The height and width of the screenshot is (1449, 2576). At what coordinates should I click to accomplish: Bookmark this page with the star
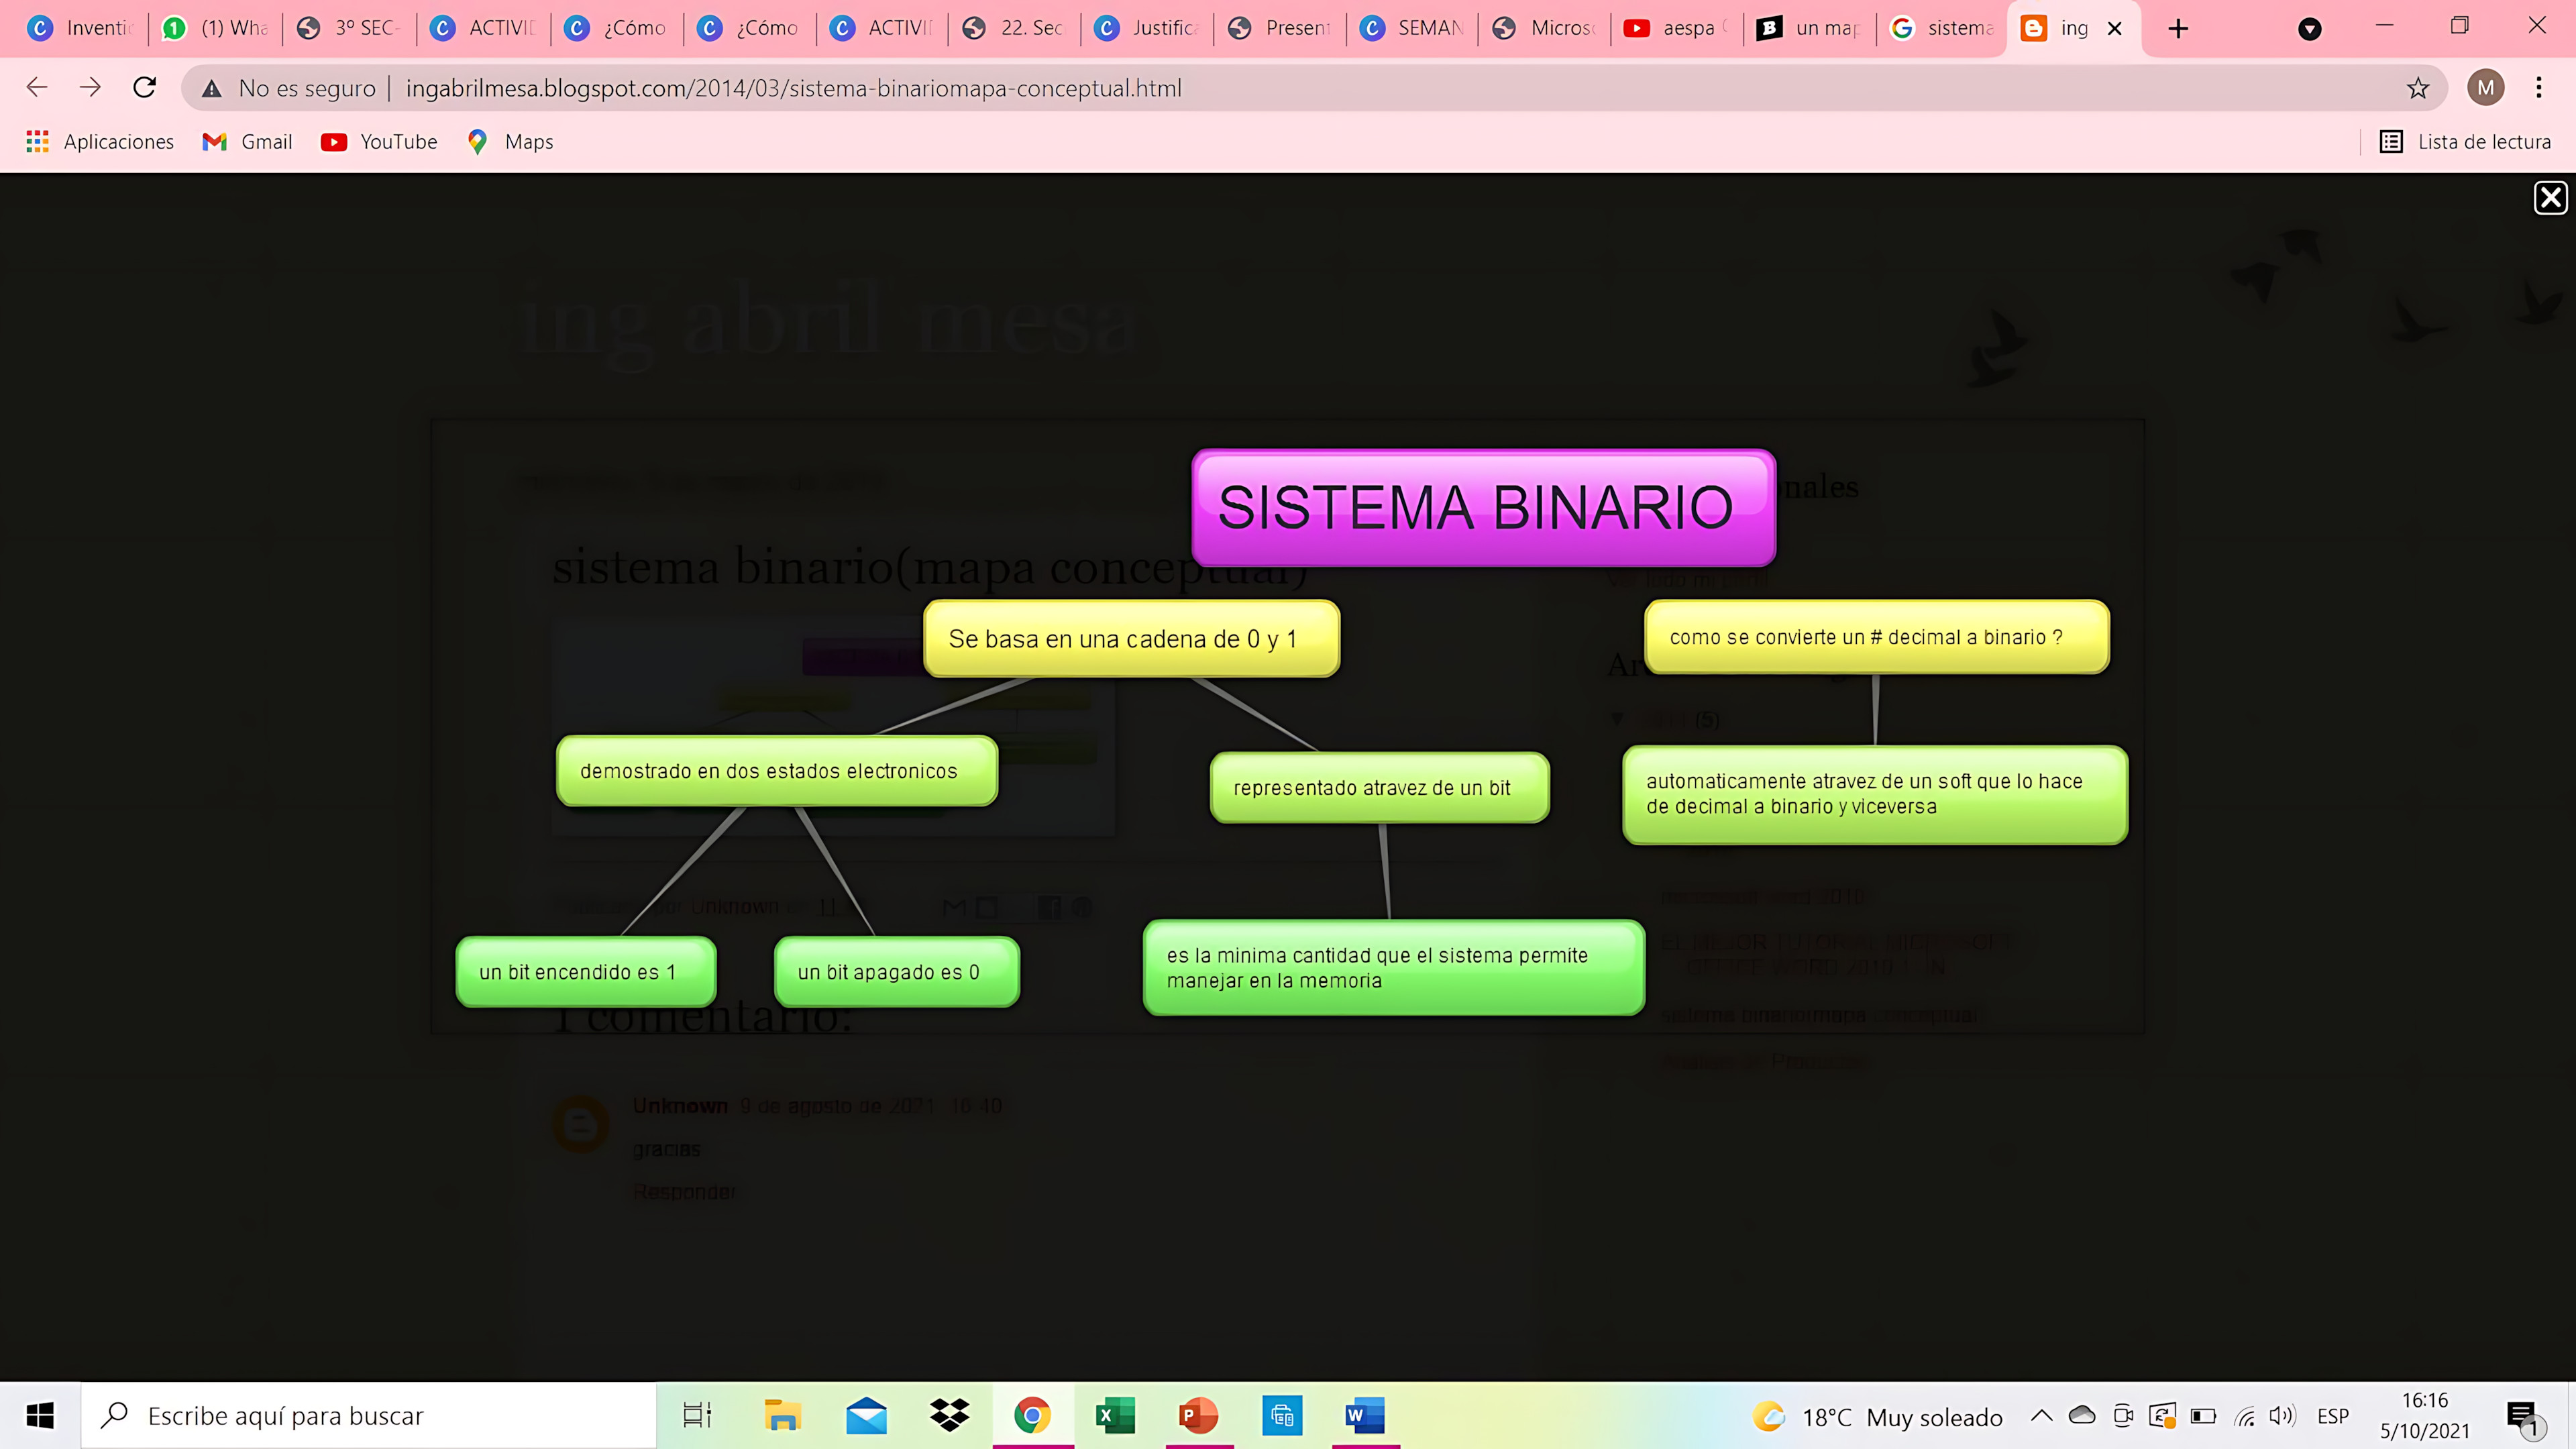click(2417, 88)
